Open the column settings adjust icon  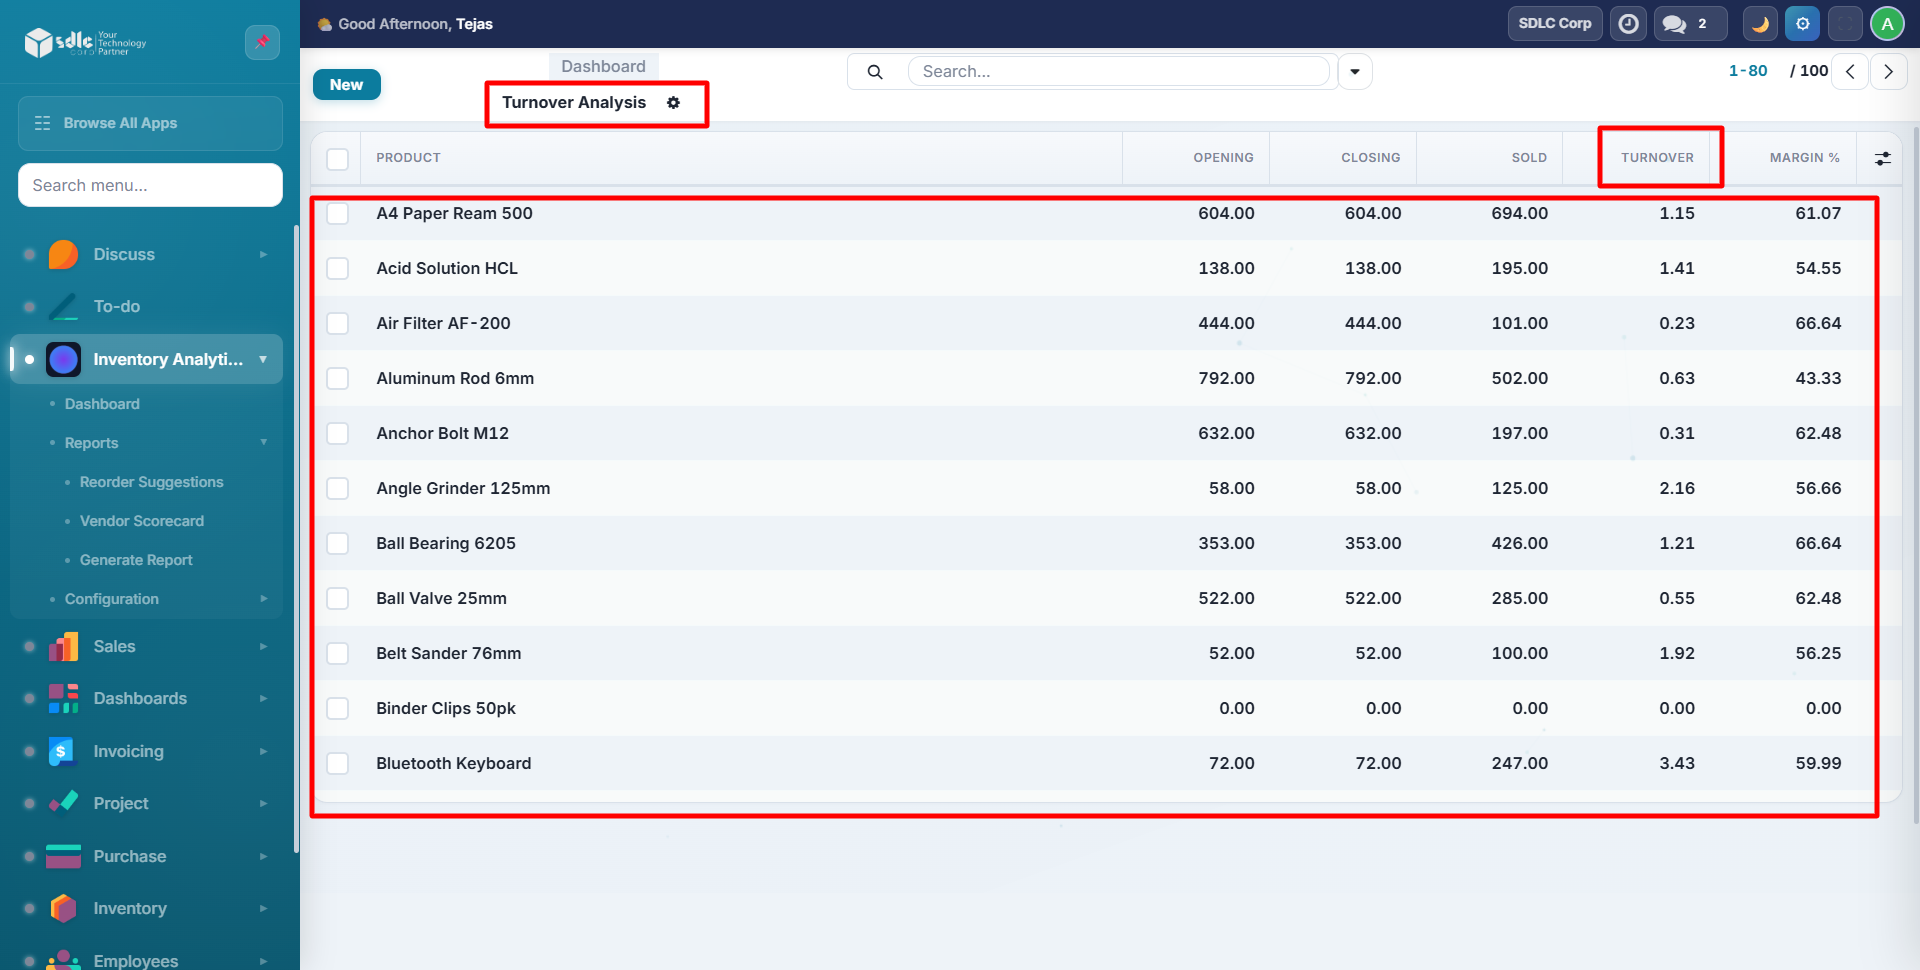point(1882,159)
